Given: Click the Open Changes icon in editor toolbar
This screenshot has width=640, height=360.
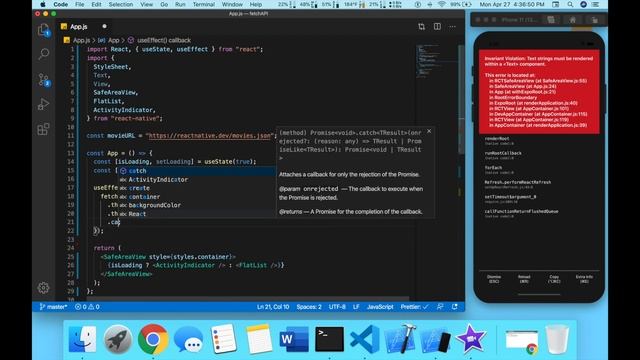Looking at the screenshot, I should 421,27.
